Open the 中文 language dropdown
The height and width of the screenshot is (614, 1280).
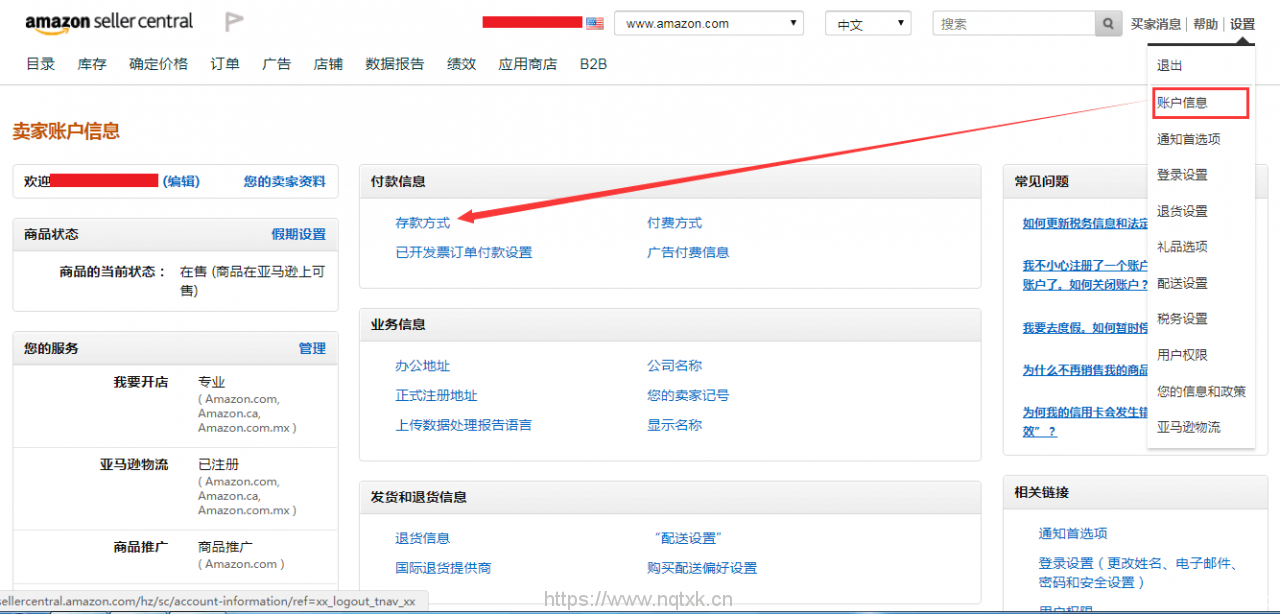coord(868,23)
